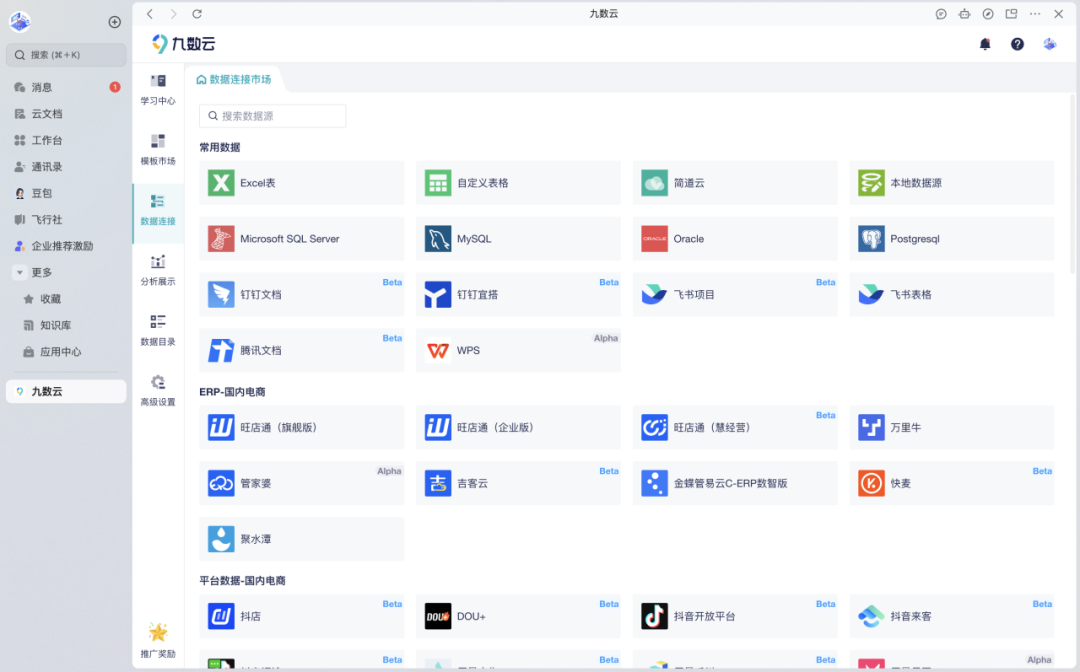Screen dimensions: 1080x672
Task: Choose the 吉客云 icon
Action: pyautogui.click(x=438, y=483)
